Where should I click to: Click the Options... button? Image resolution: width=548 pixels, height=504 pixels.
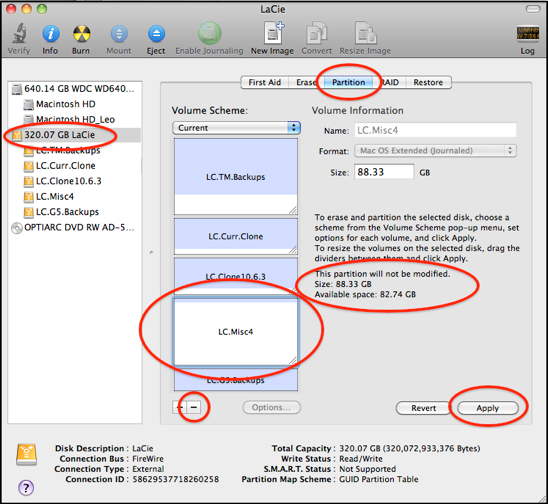click(272, 408)
